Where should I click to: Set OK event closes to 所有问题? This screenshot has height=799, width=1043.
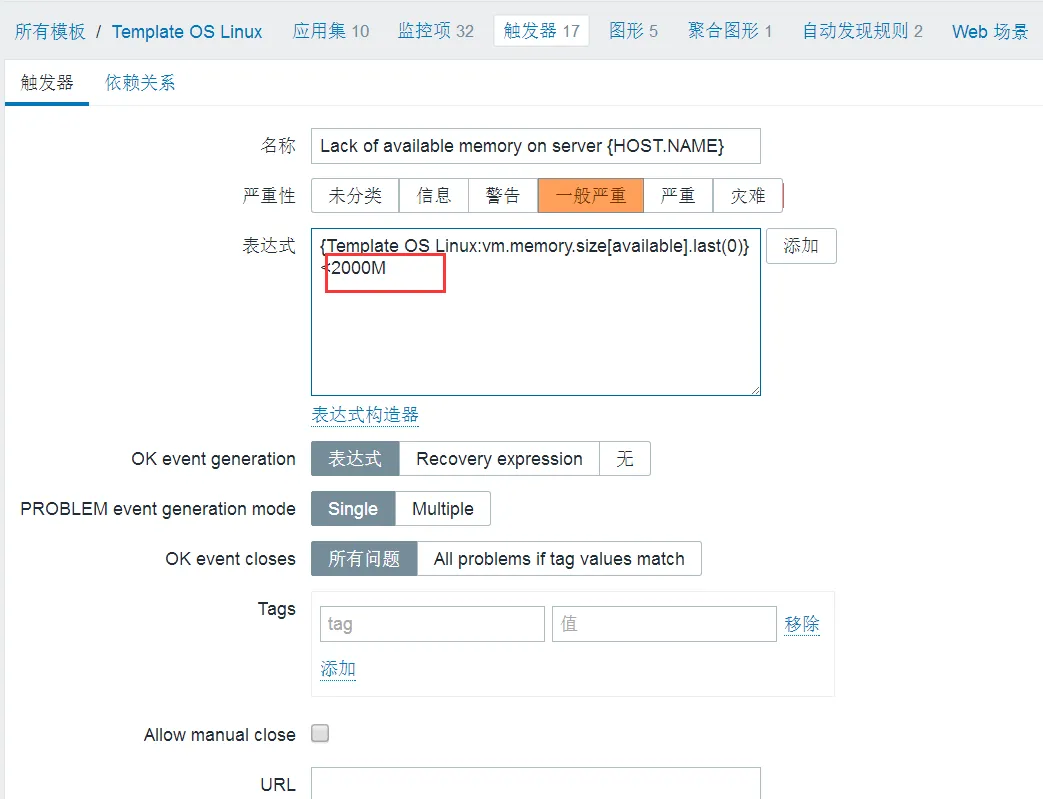click(x=364, y=559)
